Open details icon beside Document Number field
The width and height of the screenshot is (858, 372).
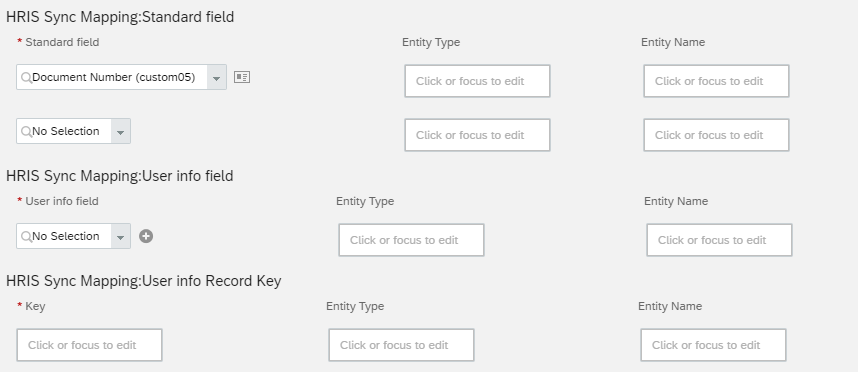[x=242, y=77]
